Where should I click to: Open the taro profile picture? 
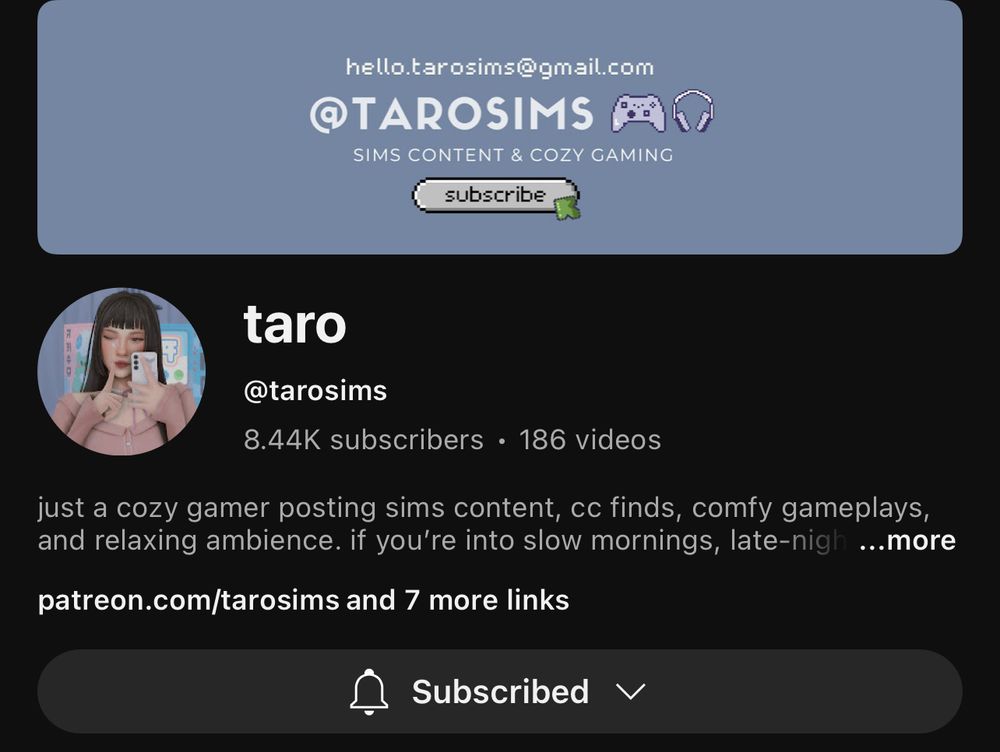[x=122, y=371]
